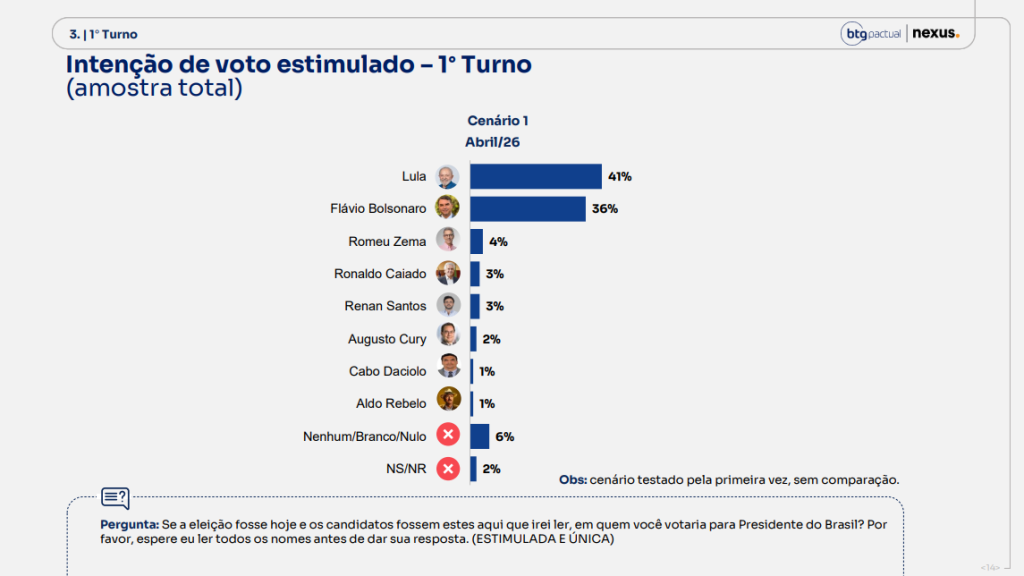Click Lula's 41% bar
Viewport: 1024px width, 576px height.
(535, 177)
